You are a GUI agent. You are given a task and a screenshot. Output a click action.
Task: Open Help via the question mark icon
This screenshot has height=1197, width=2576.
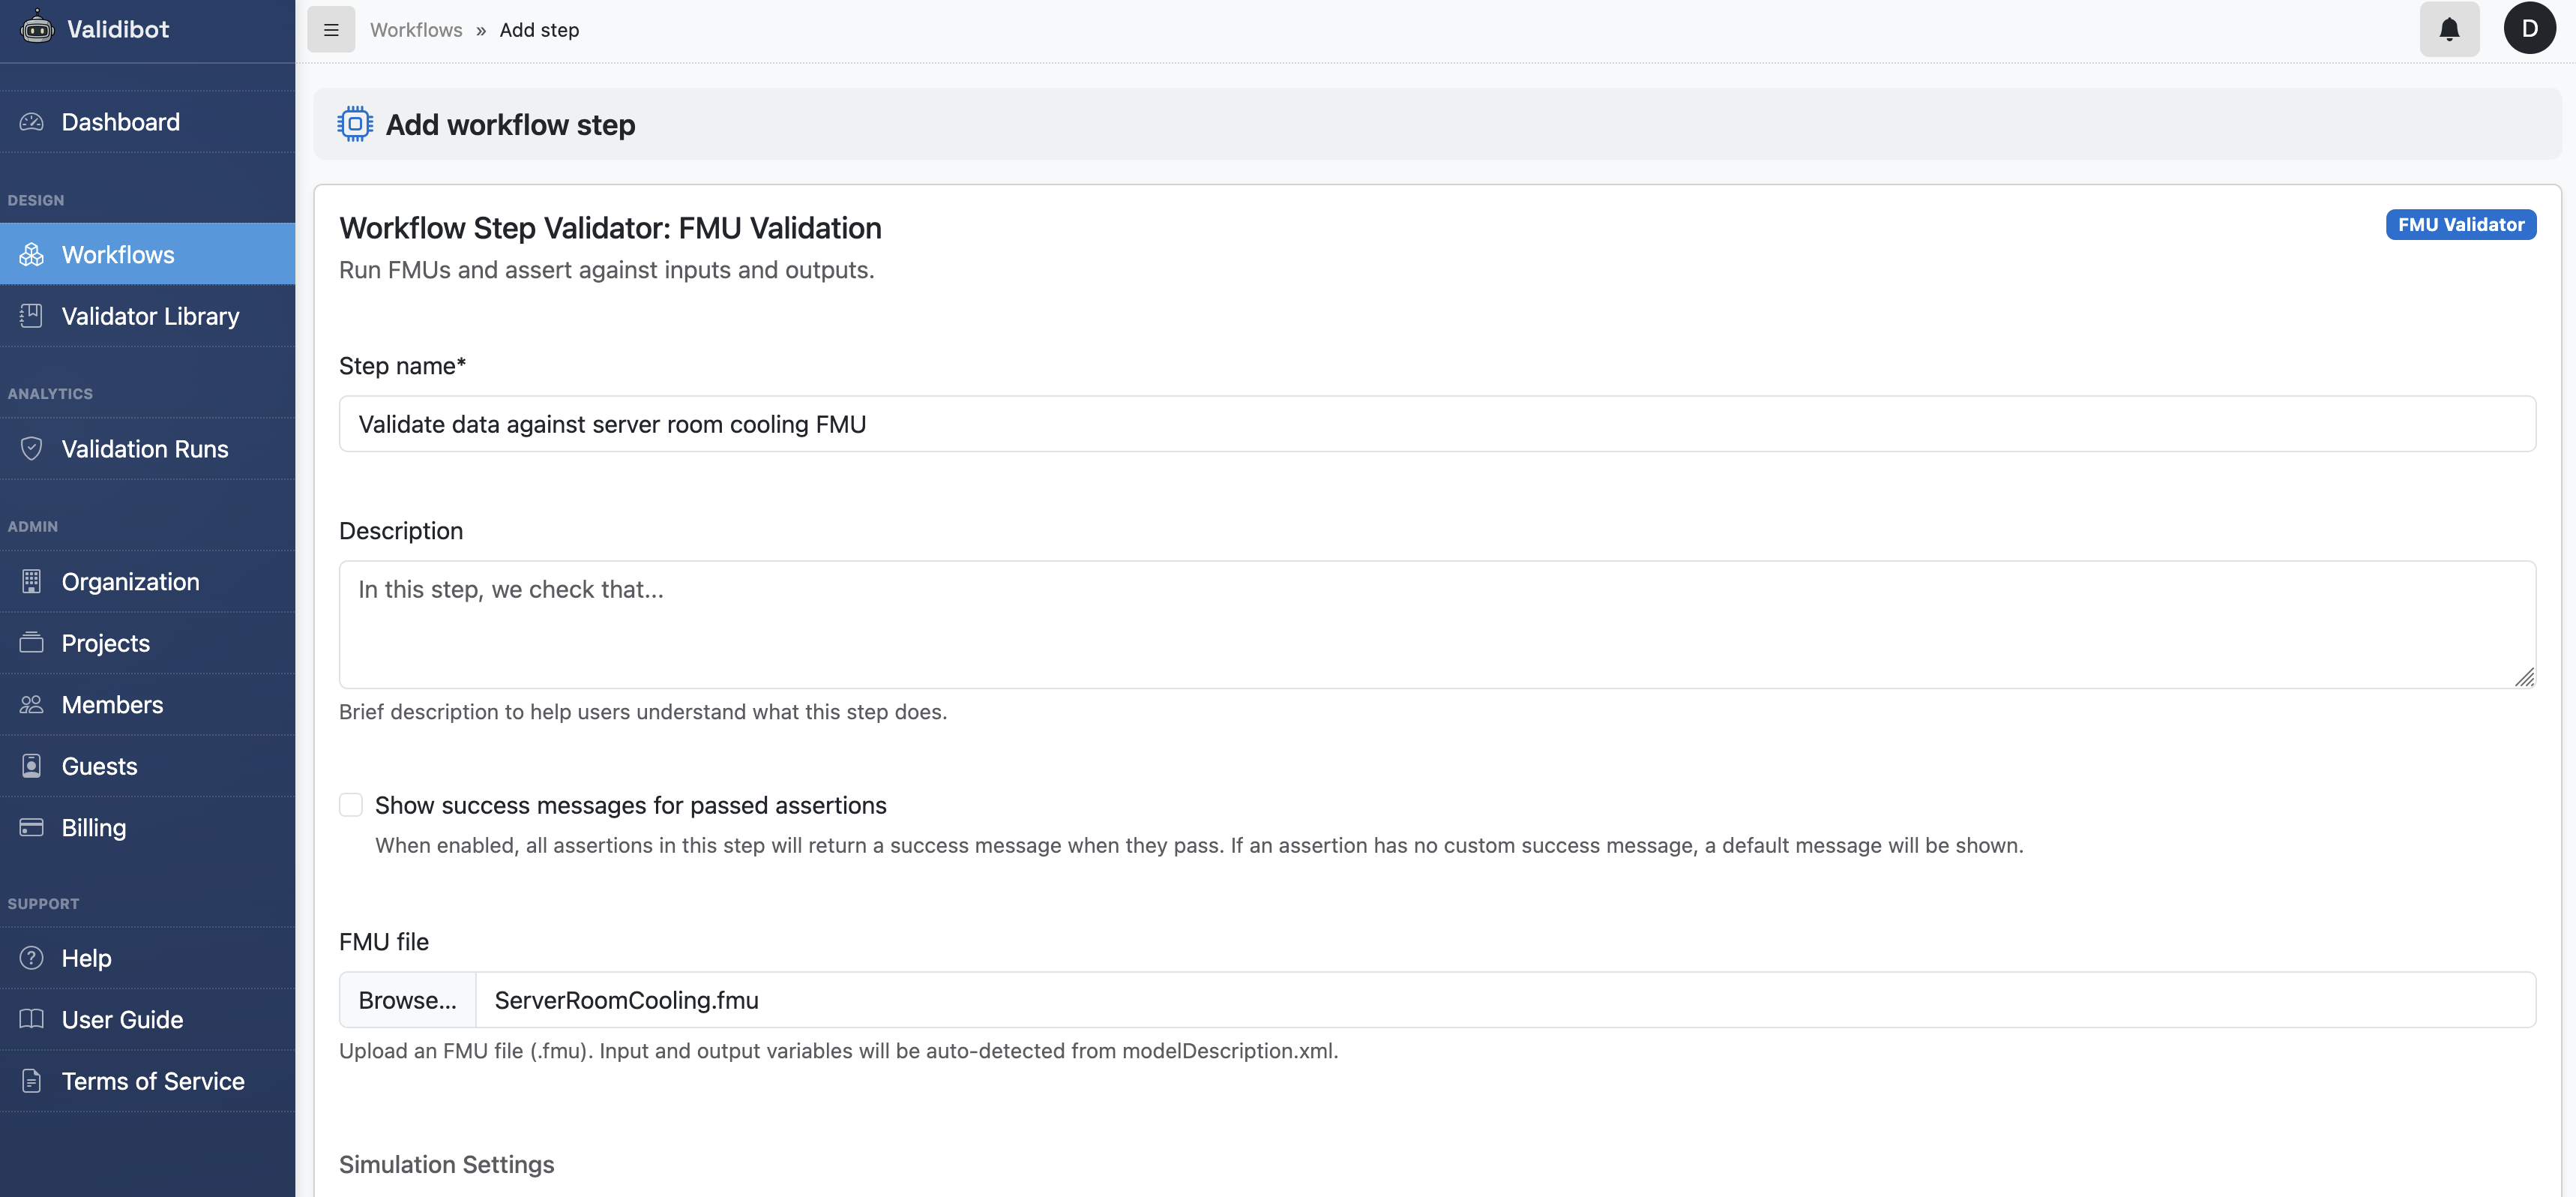pos(31,957)
